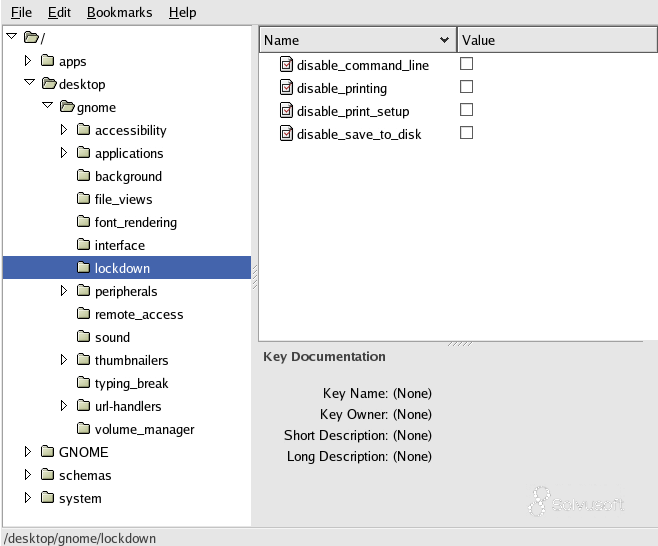
Task: Click the thumbnailers folder icon
Action: tap(84, 359)
